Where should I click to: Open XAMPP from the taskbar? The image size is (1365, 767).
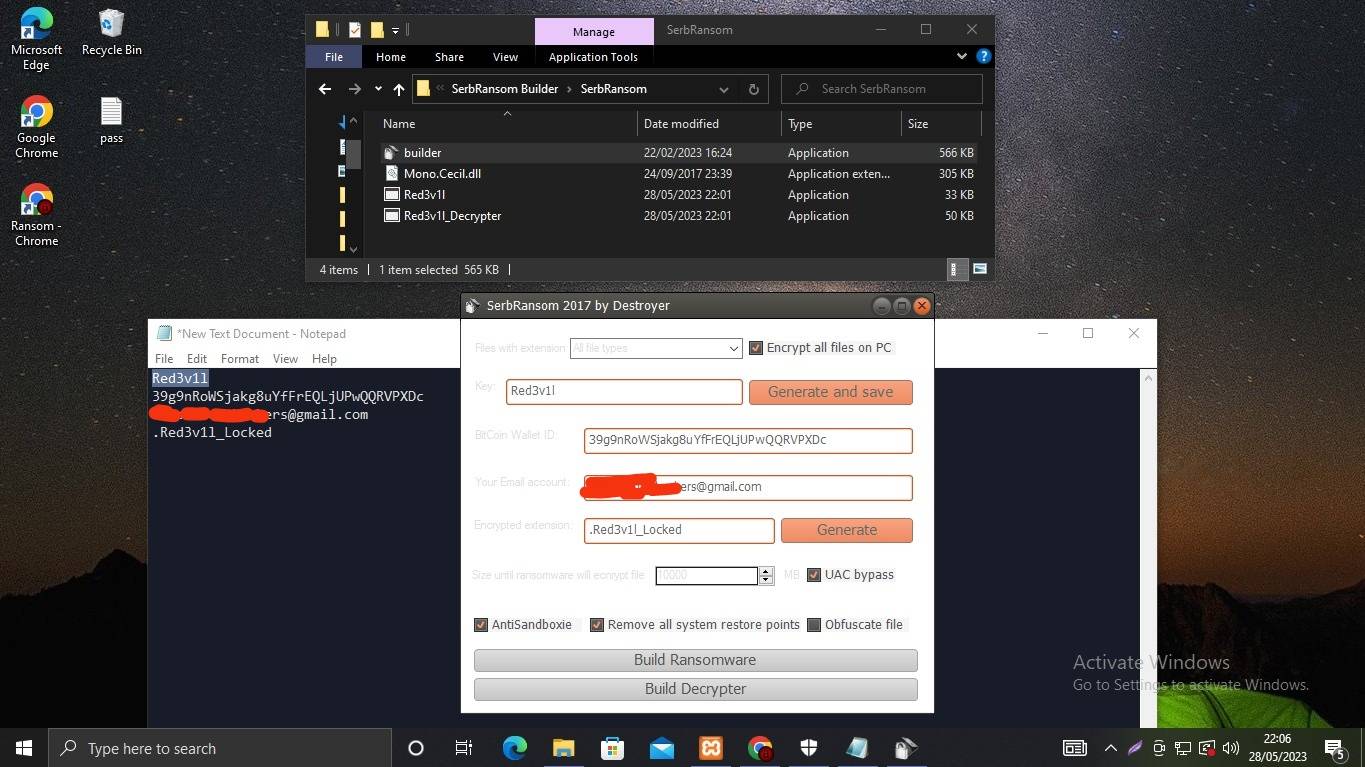coord(710,748)
